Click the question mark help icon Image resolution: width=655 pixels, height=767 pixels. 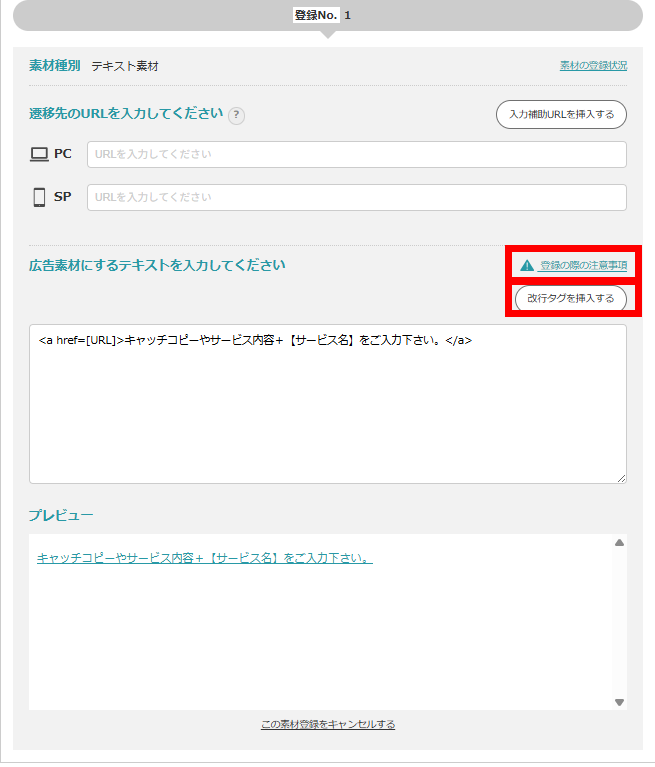pyautogui.click(x=236, y=115)
